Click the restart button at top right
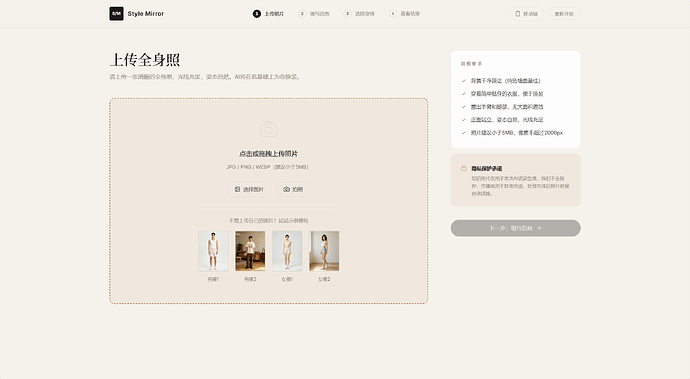Image resolution: width=690 pixels, height=379 pixels. [x=564, y=14]
